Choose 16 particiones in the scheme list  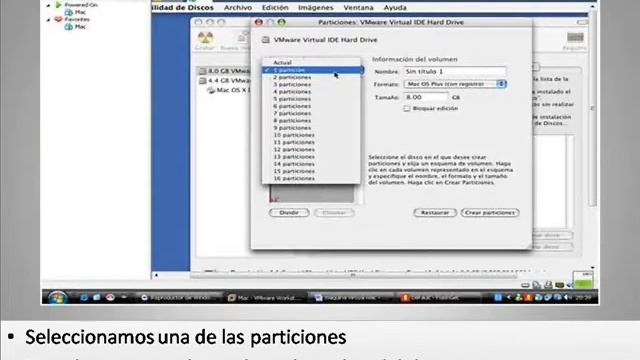pyautogui.click(x=311, y=178)
